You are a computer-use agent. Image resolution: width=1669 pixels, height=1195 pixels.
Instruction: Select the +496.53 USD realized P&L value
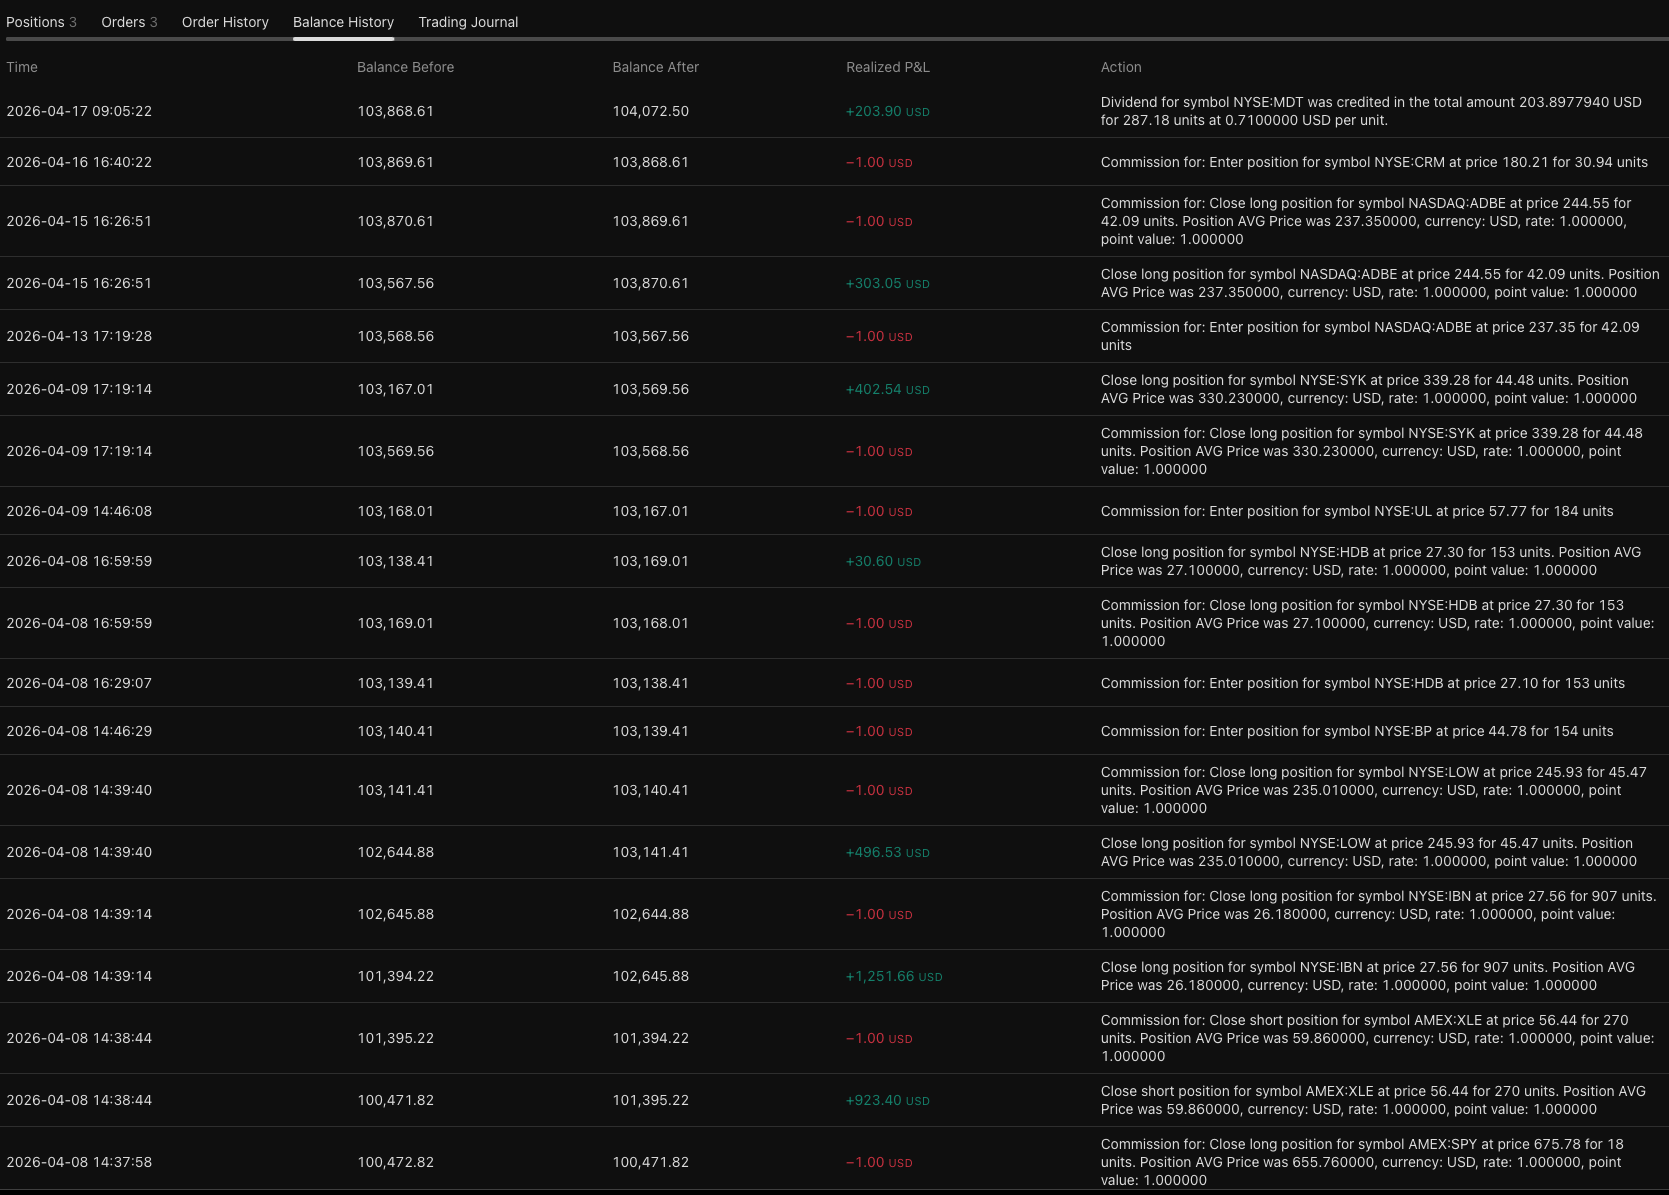888,852
